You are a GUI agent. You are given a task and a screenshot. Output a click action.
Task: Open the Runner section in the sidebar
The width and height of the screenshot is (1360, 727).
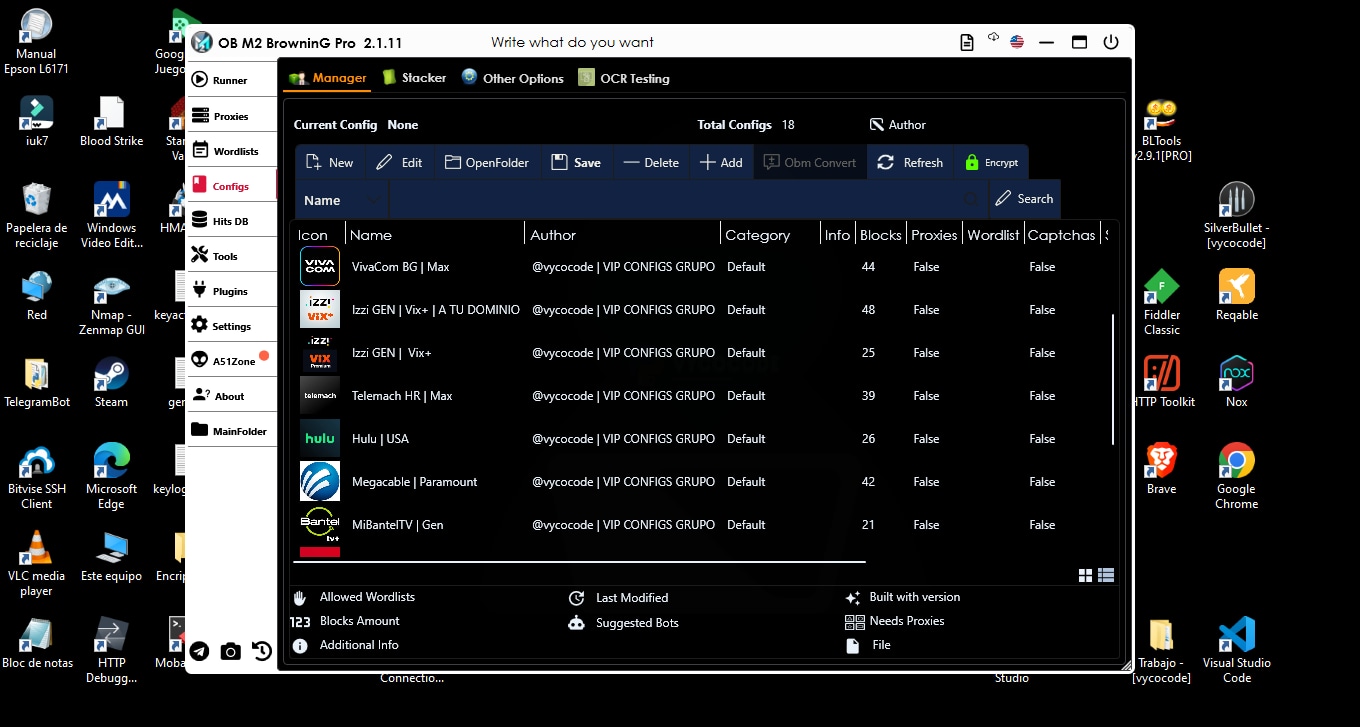(x=231, y=80)
